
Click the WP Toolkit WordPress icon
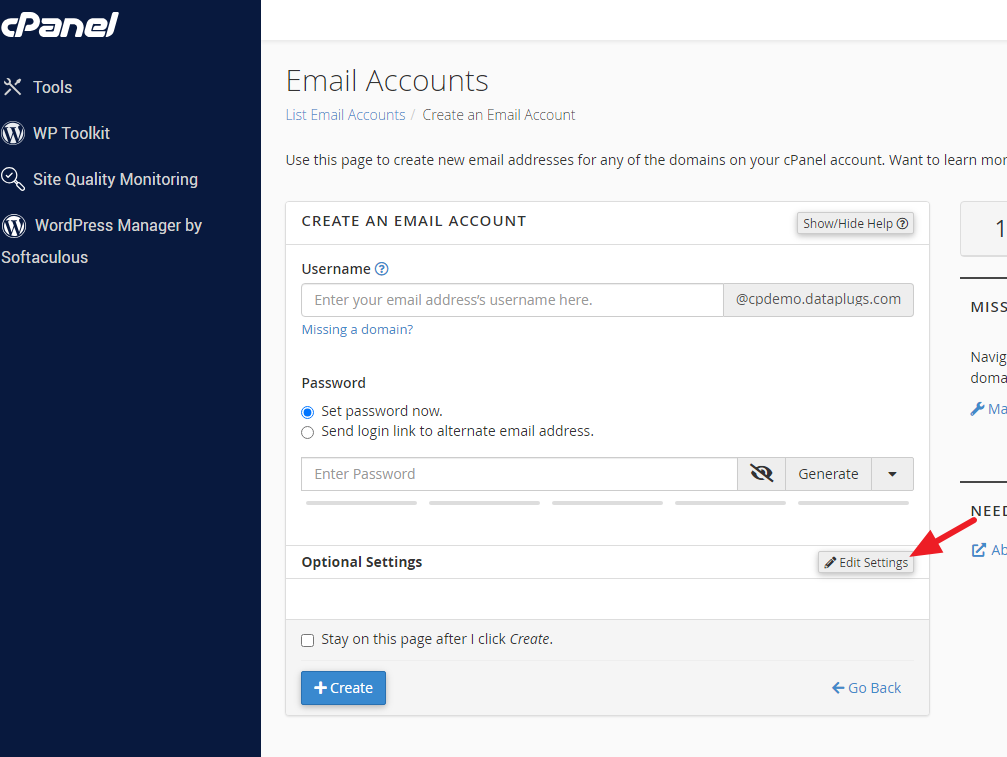13,133
